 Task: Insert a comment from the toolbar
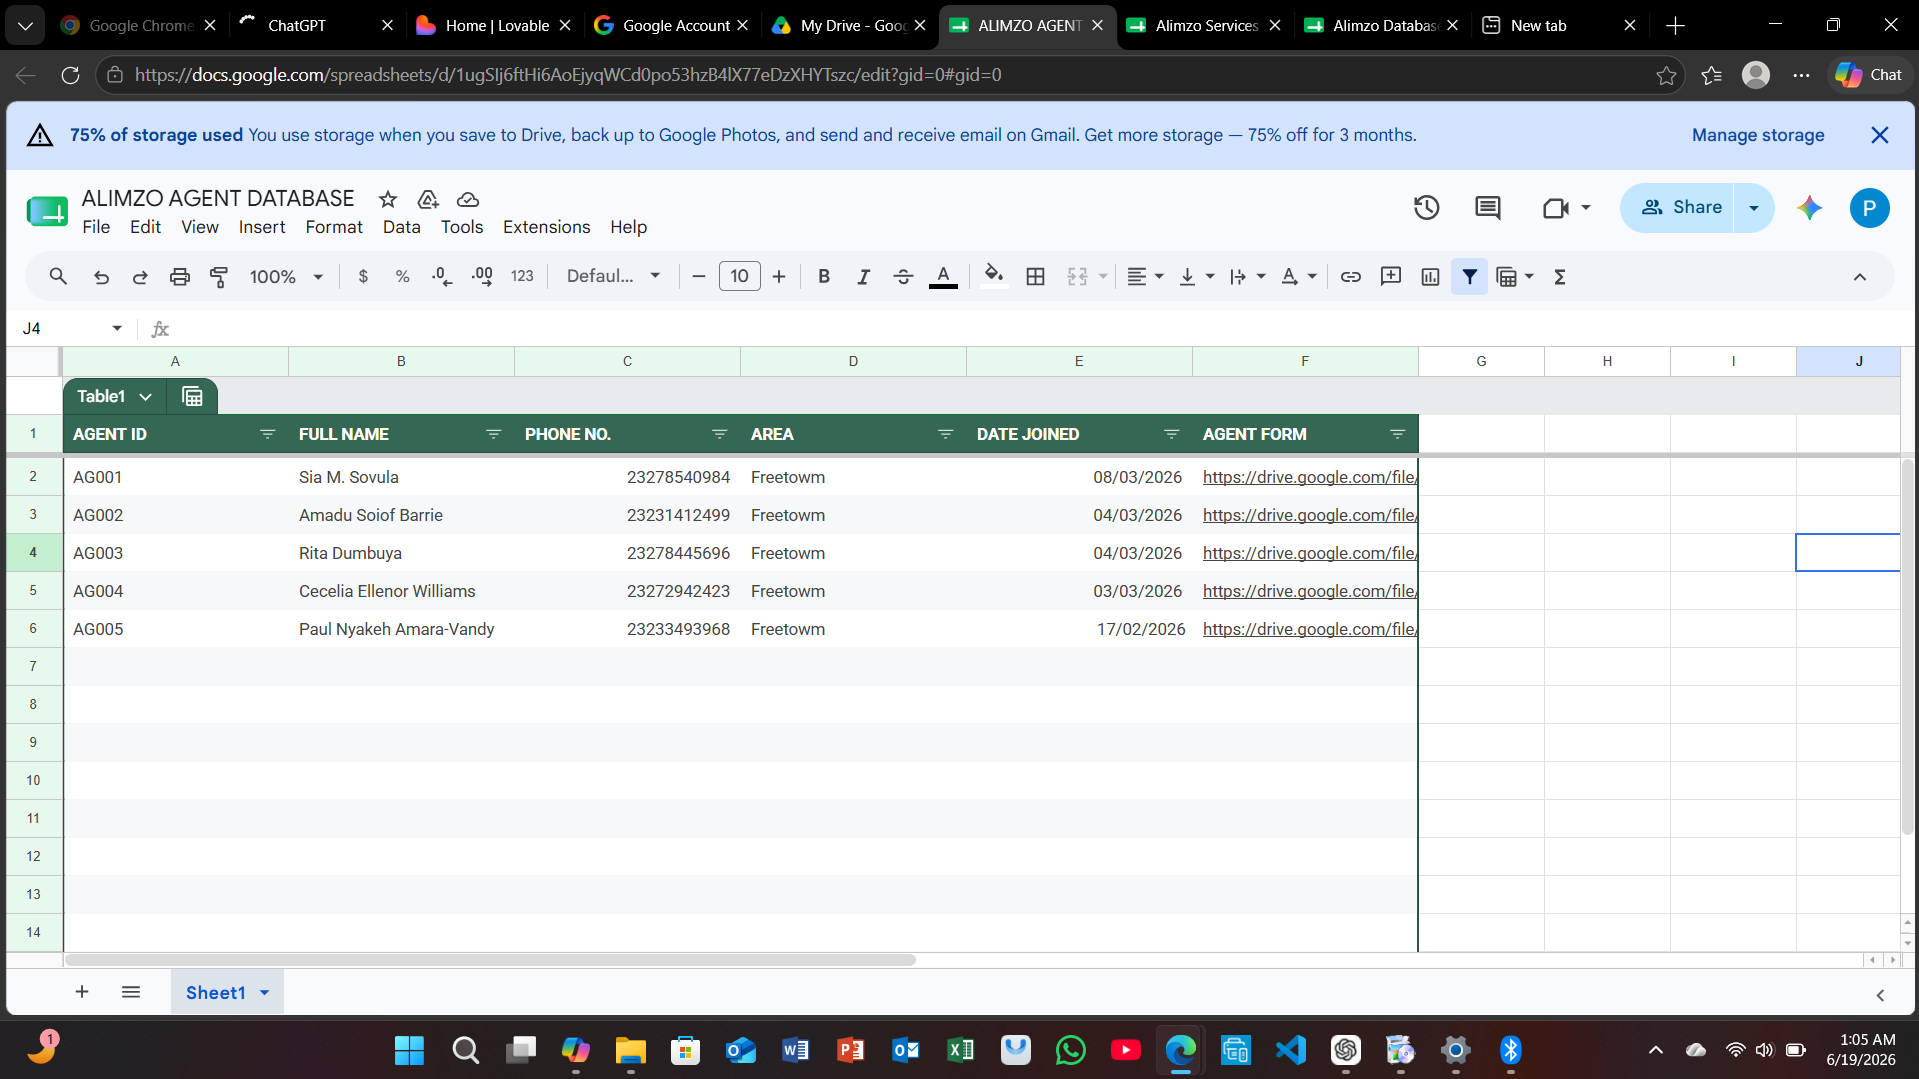1391,276
